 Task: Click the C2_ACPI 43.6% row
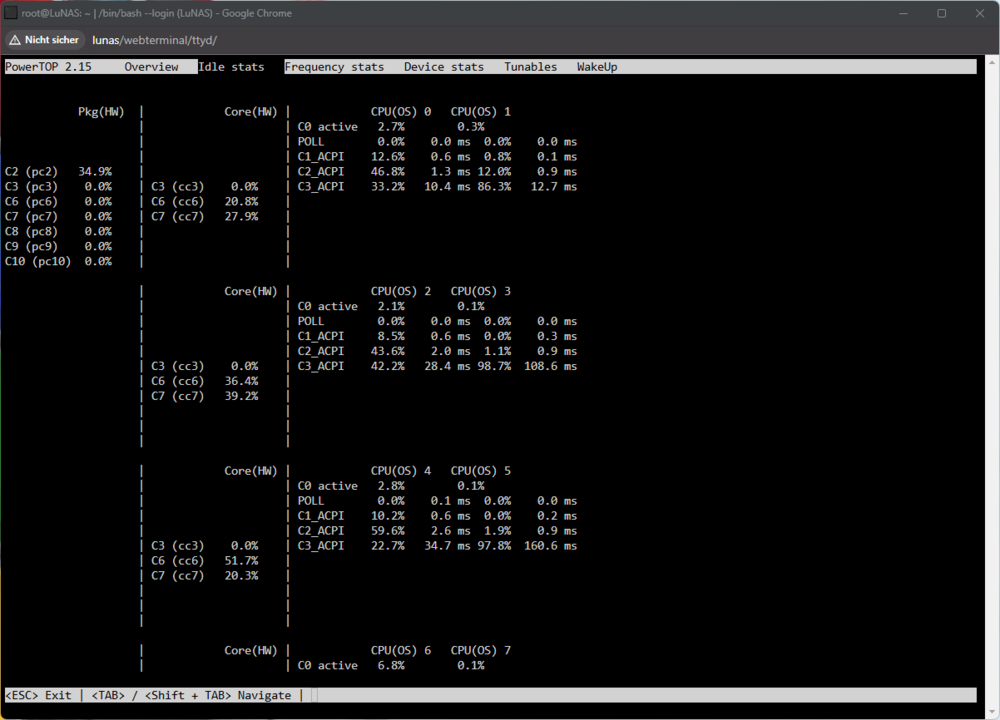pyautogui.click(x=437, y=351)
